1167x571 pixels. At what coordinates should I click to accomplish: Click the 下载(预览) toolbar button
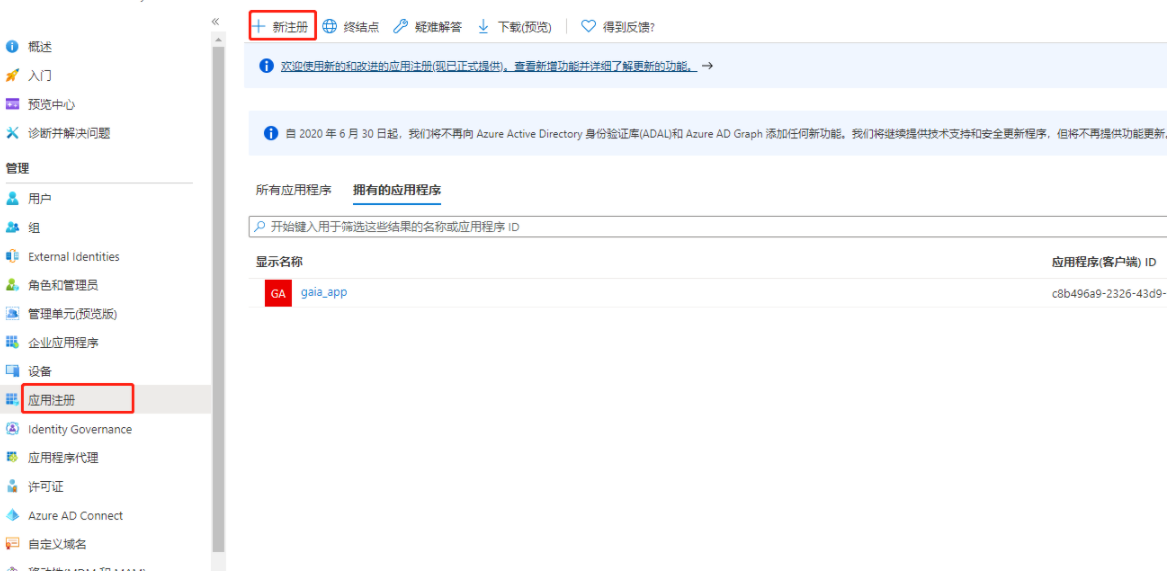point(514,27)
